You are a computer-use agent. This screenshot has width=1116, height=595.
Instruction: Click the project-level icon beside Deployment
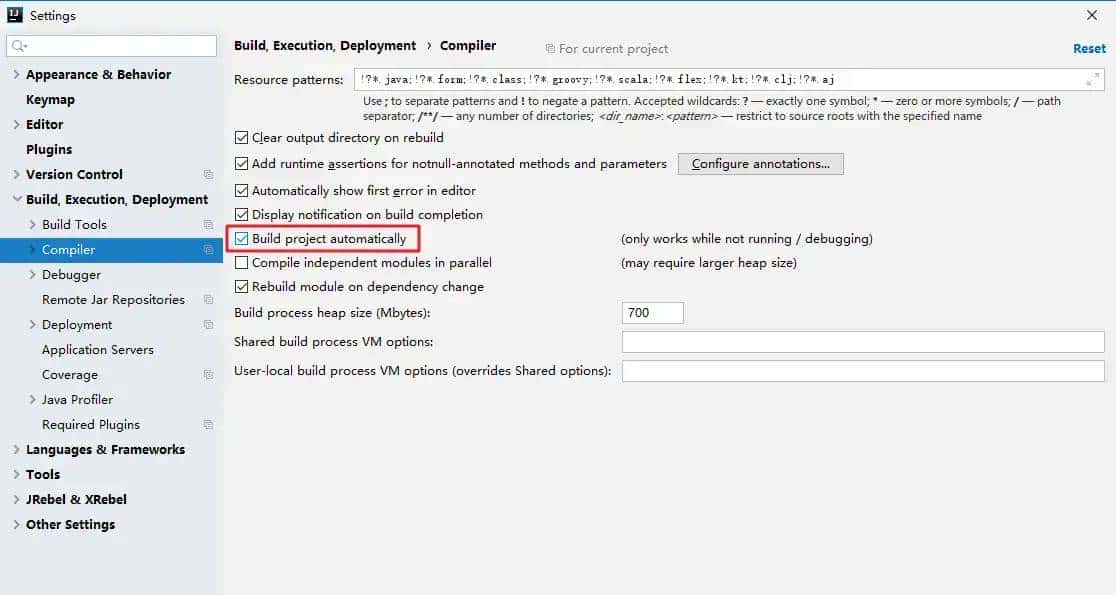(x=209, y=325)
